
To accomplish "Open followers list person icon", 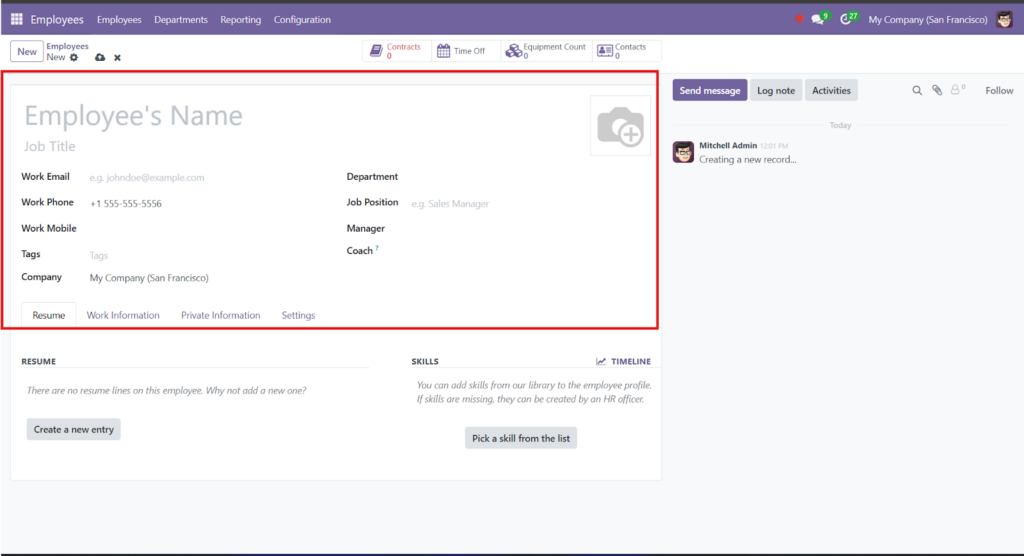I will [x=957, y=90].
